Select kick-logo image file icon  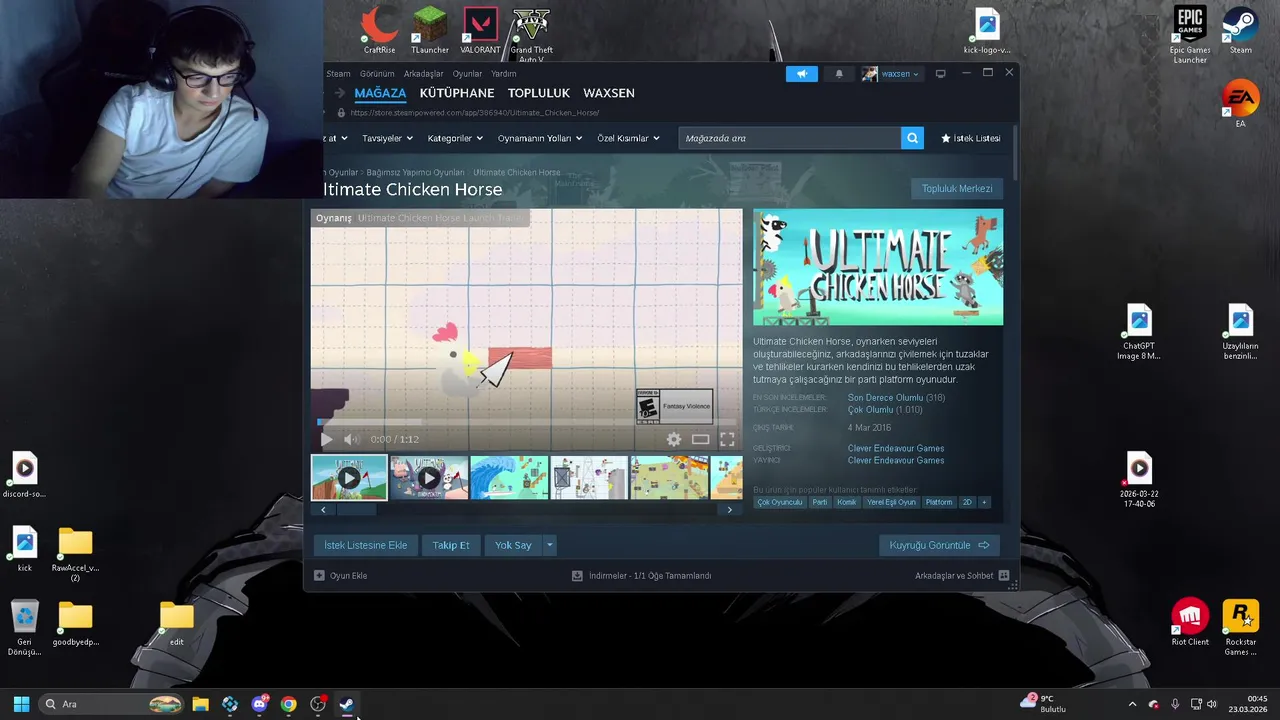[x=987, y=30]
